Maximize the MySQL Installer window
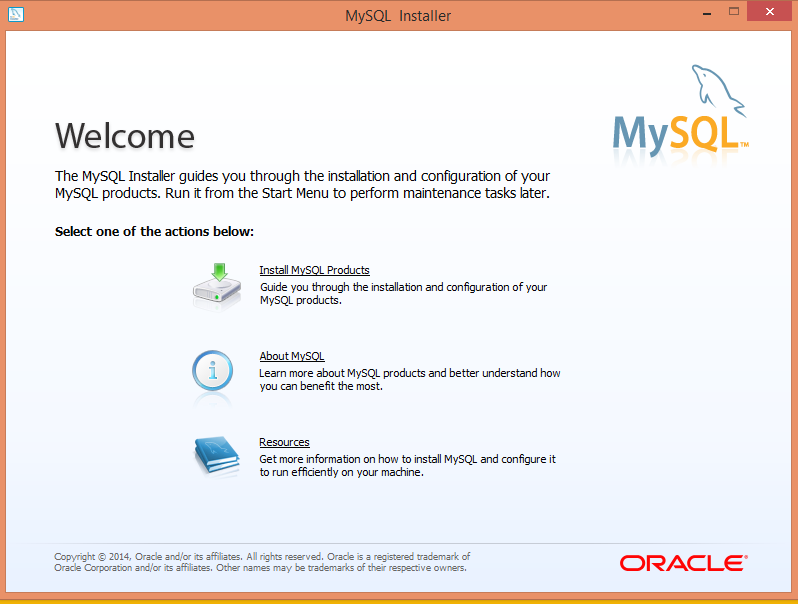 click(x=733, y=12)
